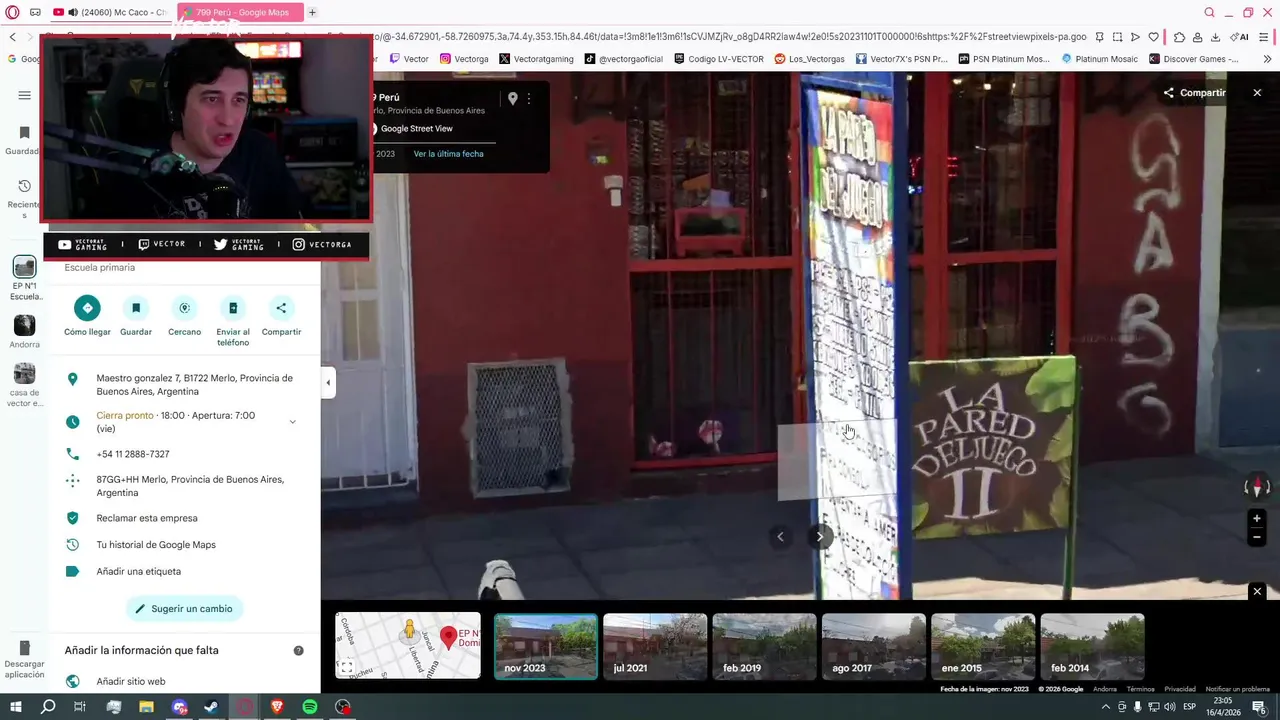Click location pin icon in Street View card
The height and width of the screenshot is (720, 1280).
512,98
